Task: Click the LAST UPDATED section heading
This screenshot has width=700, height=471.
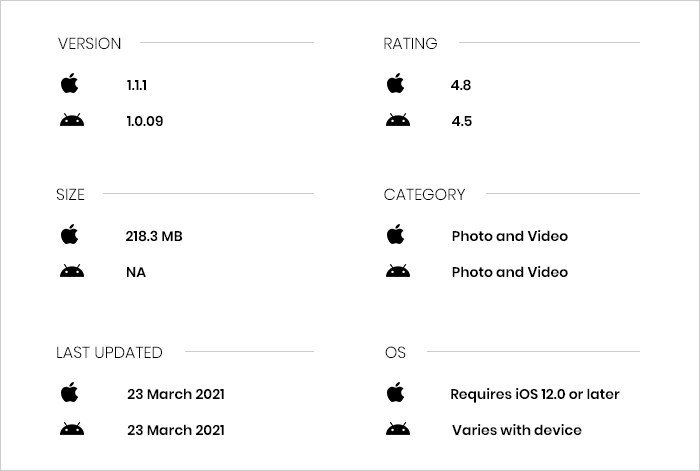Action: [x=109, y=353]
